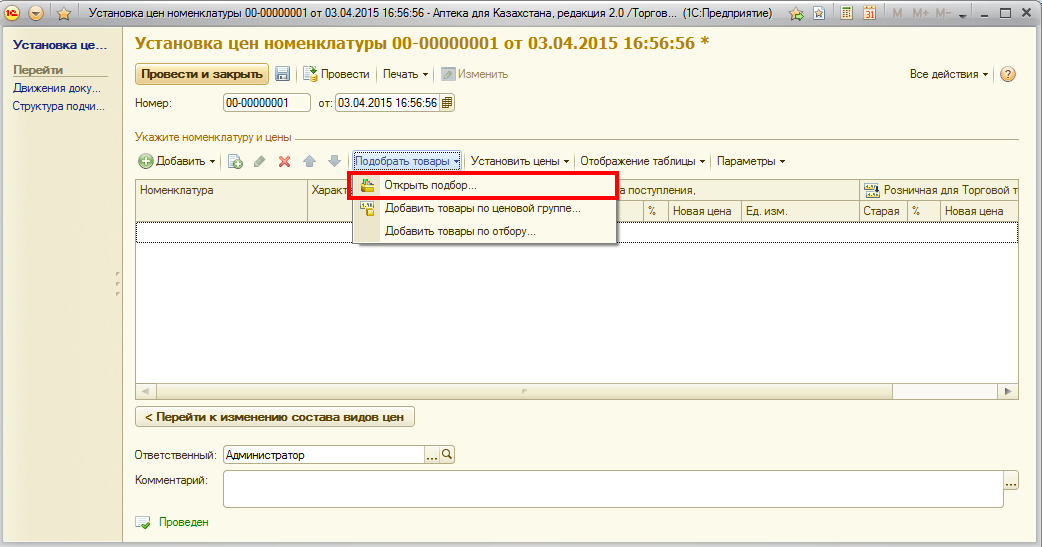Click the Провести и закрыть button
Image resolution: width=1042 pixels, height=547 pixels.
(x=202, y=74)
